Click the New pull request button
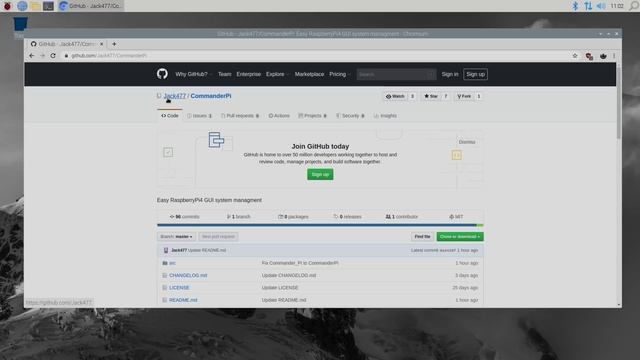The width and height of the screenshot is (640, 360). pos(218,237)
